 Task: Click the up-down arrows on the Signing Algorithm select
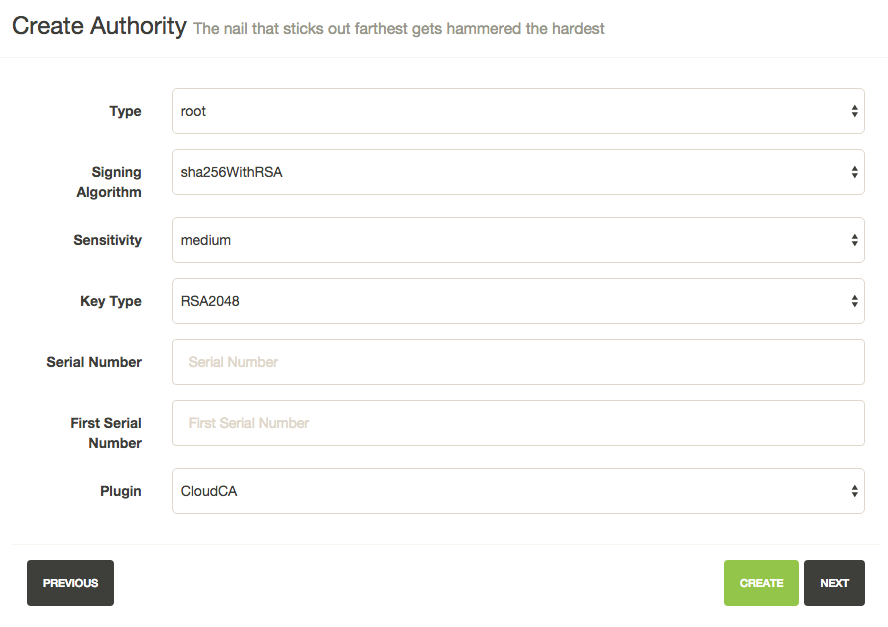854,172
